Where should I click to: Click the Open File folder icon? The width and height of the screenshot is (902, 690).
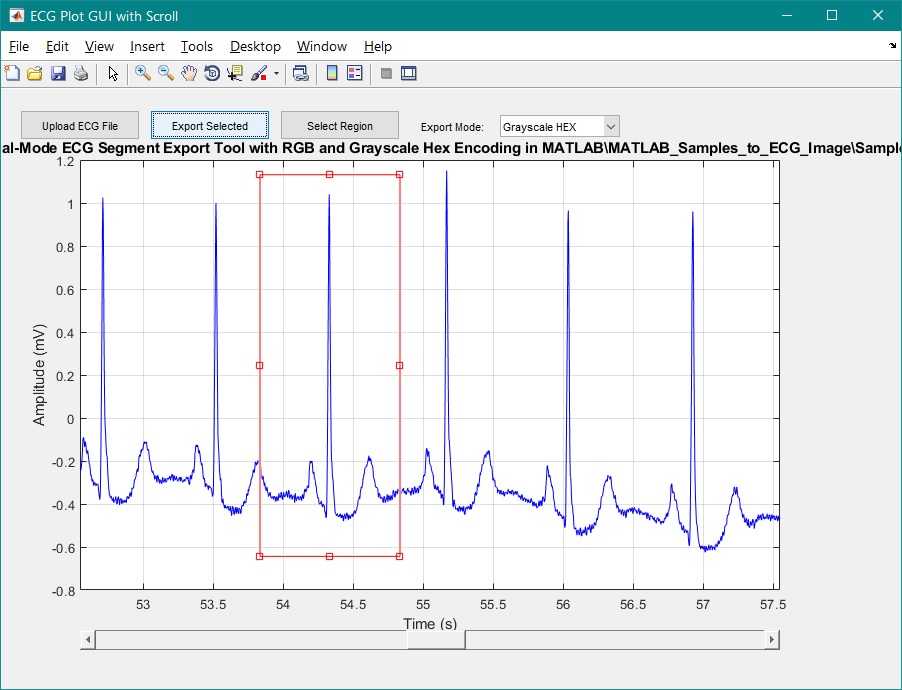35,73
